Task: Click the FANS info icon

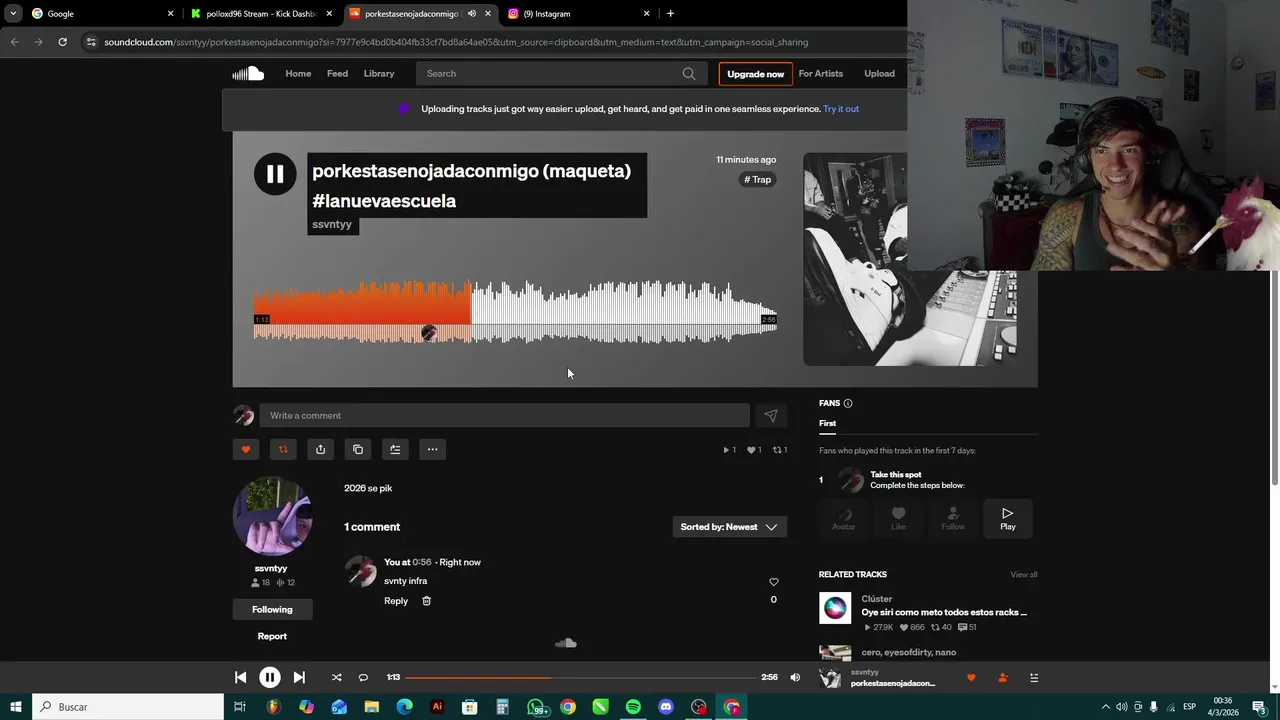Action: point(848,403)
